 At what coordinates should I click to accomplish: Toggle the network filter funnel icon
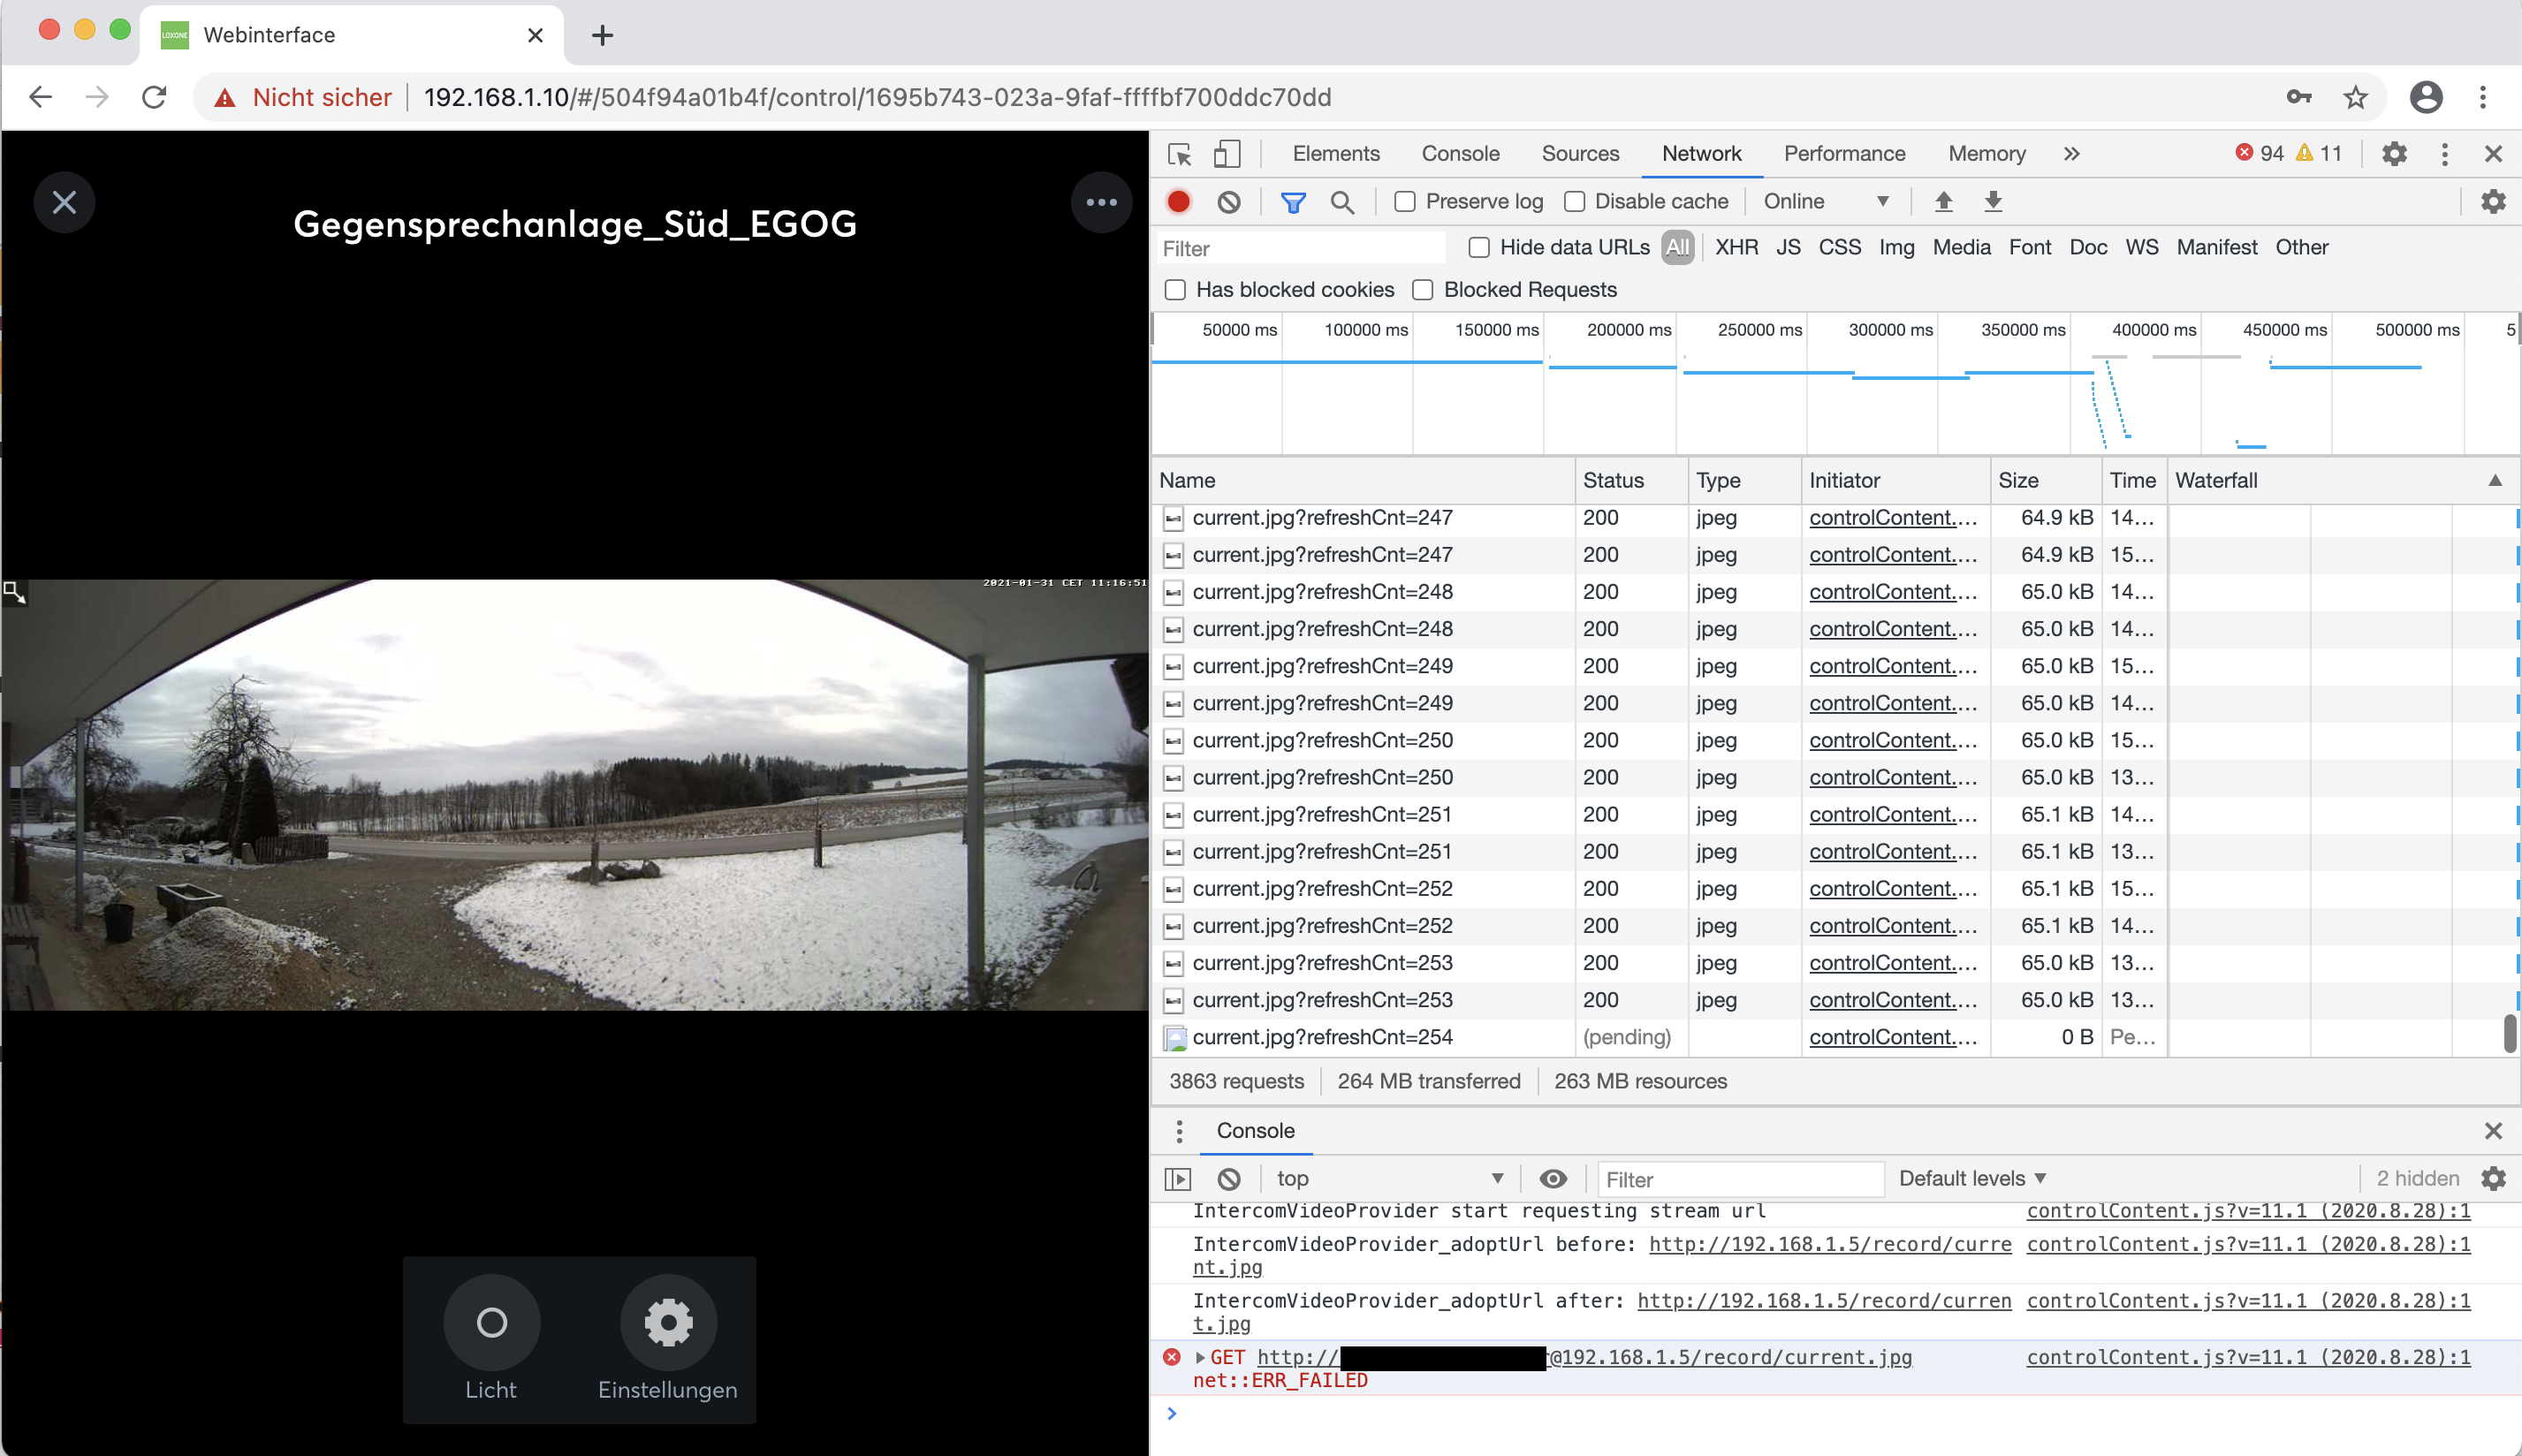tap(1293, 203)
